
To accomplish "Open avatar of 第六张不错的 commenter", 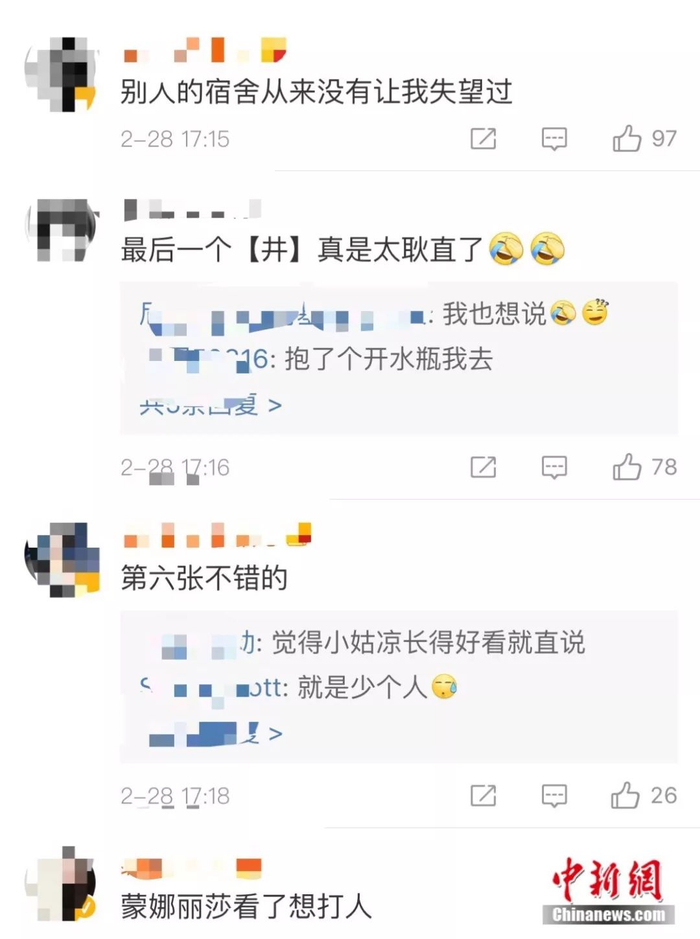I will pos(62,559).
